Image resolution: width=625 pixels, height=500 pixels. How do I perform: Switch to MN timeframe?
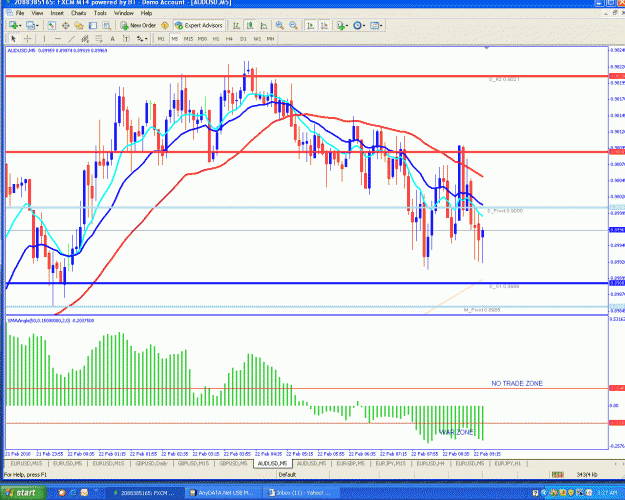[x=270, y=39]
